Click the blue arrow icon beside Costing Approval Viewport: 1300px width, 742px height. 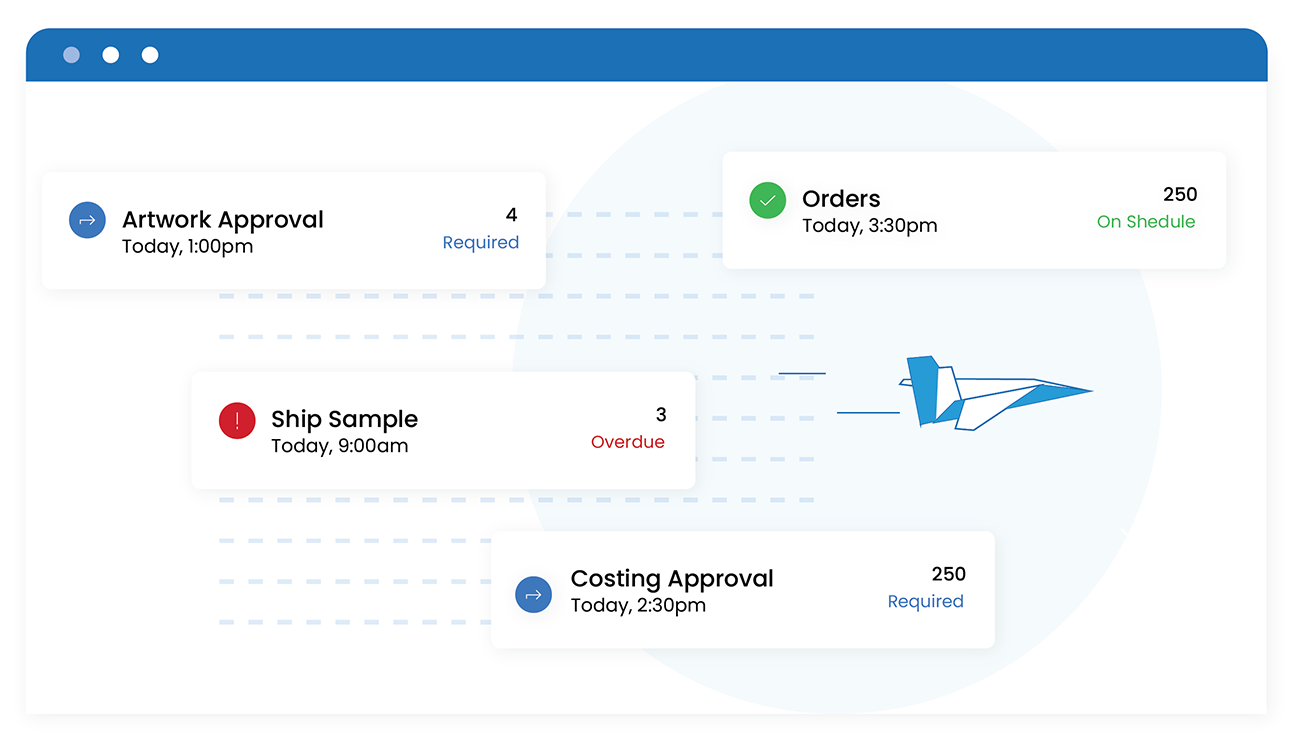coord(533,594)
